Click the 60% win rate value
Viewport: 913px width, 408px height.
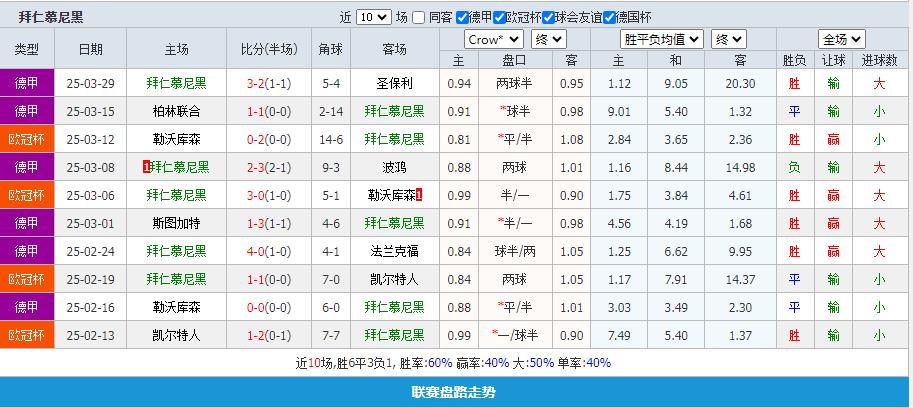440,363
